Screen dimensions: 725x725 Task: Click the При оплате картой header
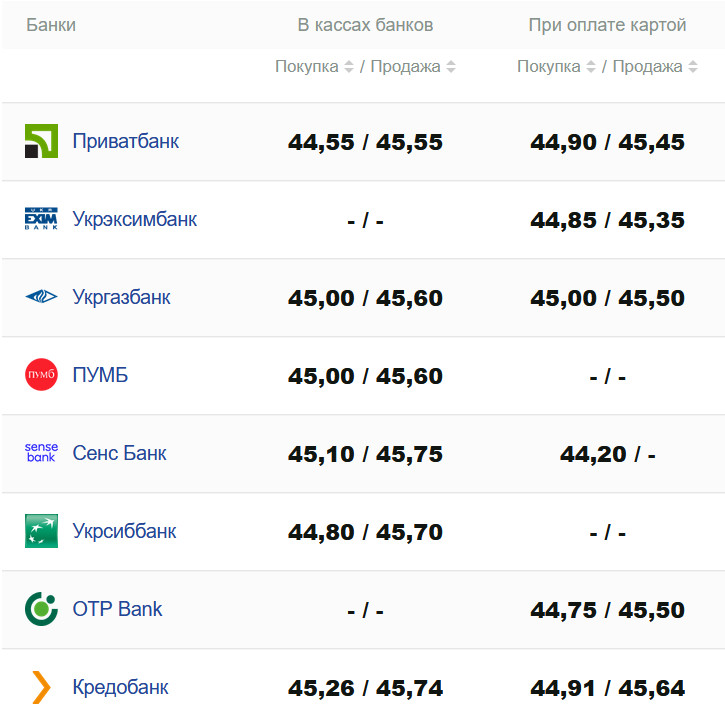607,25
